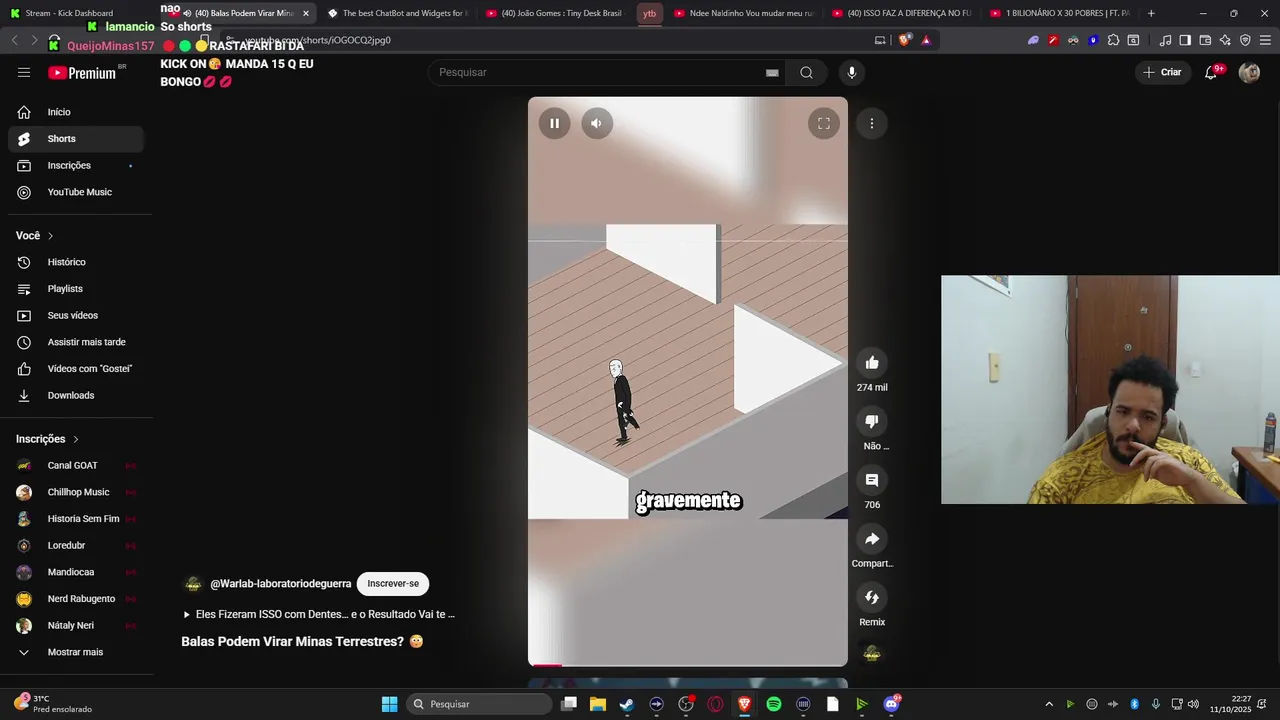Open Nerd Rabugento subscription

coord(76,599)
